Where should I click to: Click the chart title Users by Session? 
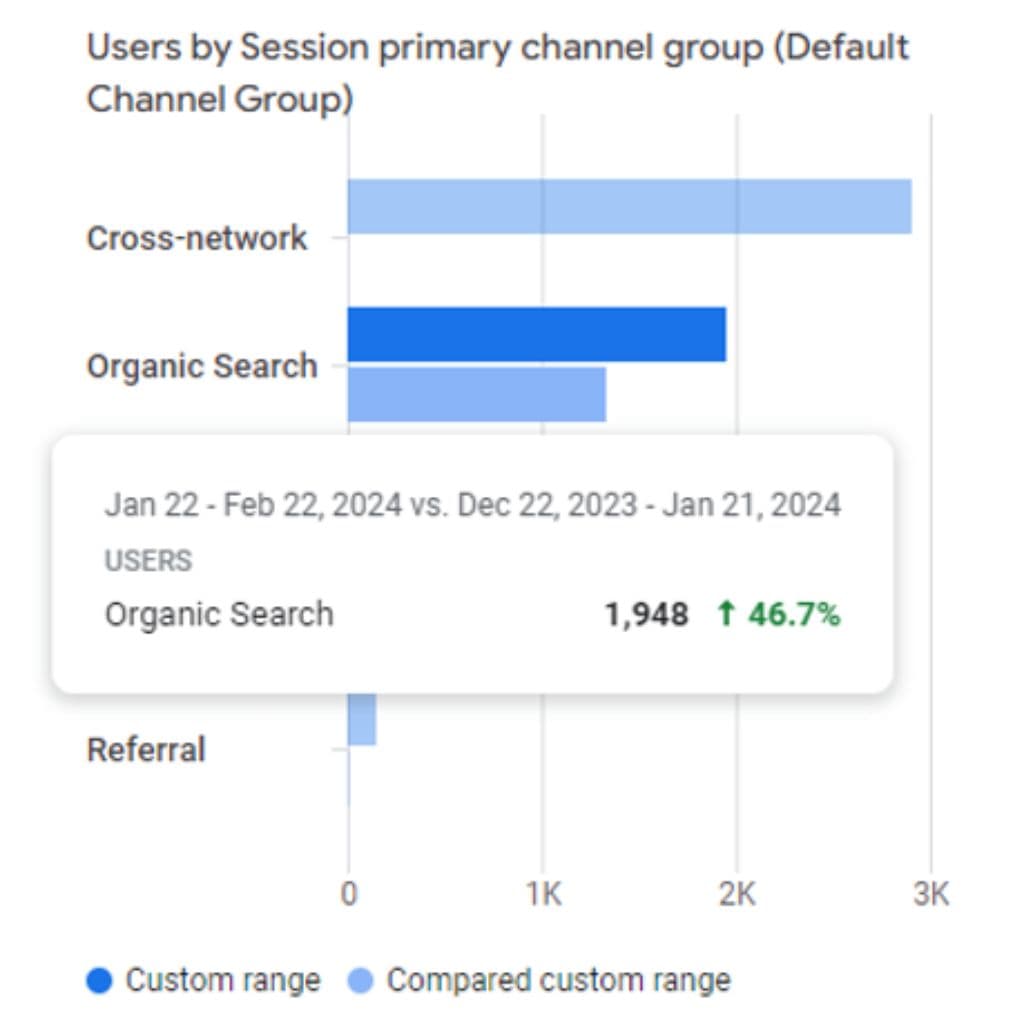(498, 73)
